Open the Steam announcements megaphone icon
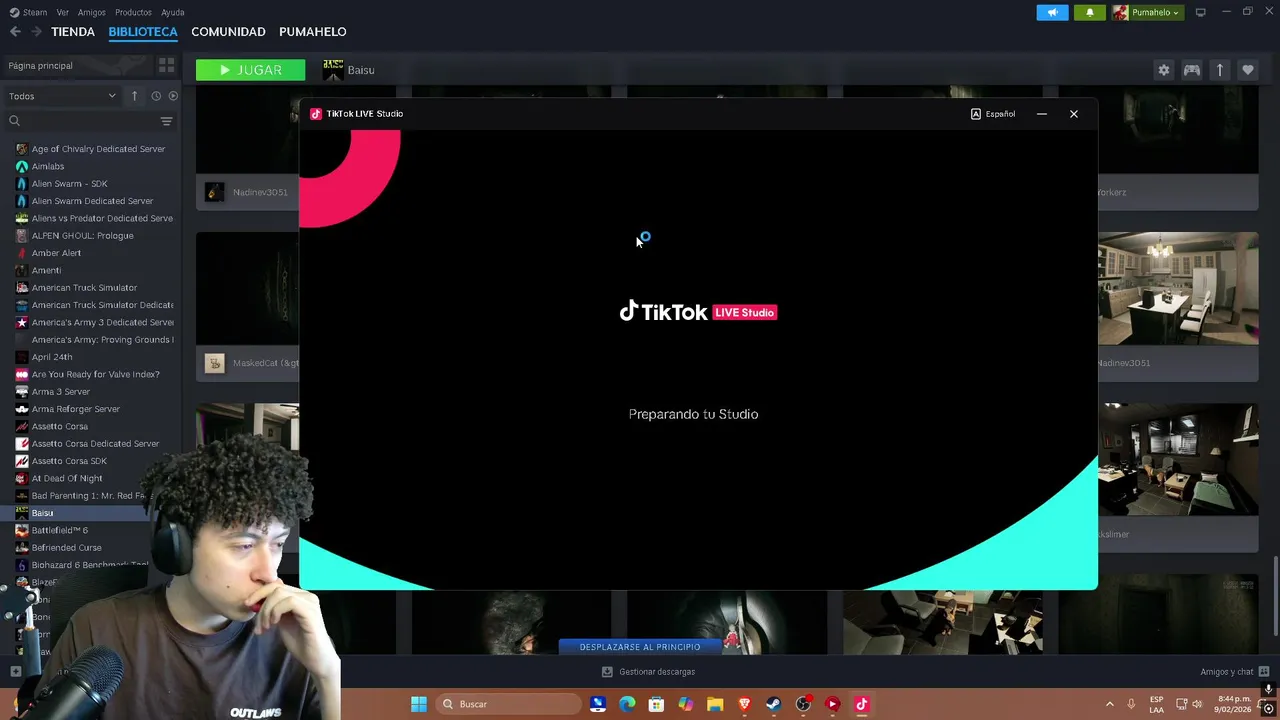Screen dimensions: 1280x720 click(x=1052, y=12)
